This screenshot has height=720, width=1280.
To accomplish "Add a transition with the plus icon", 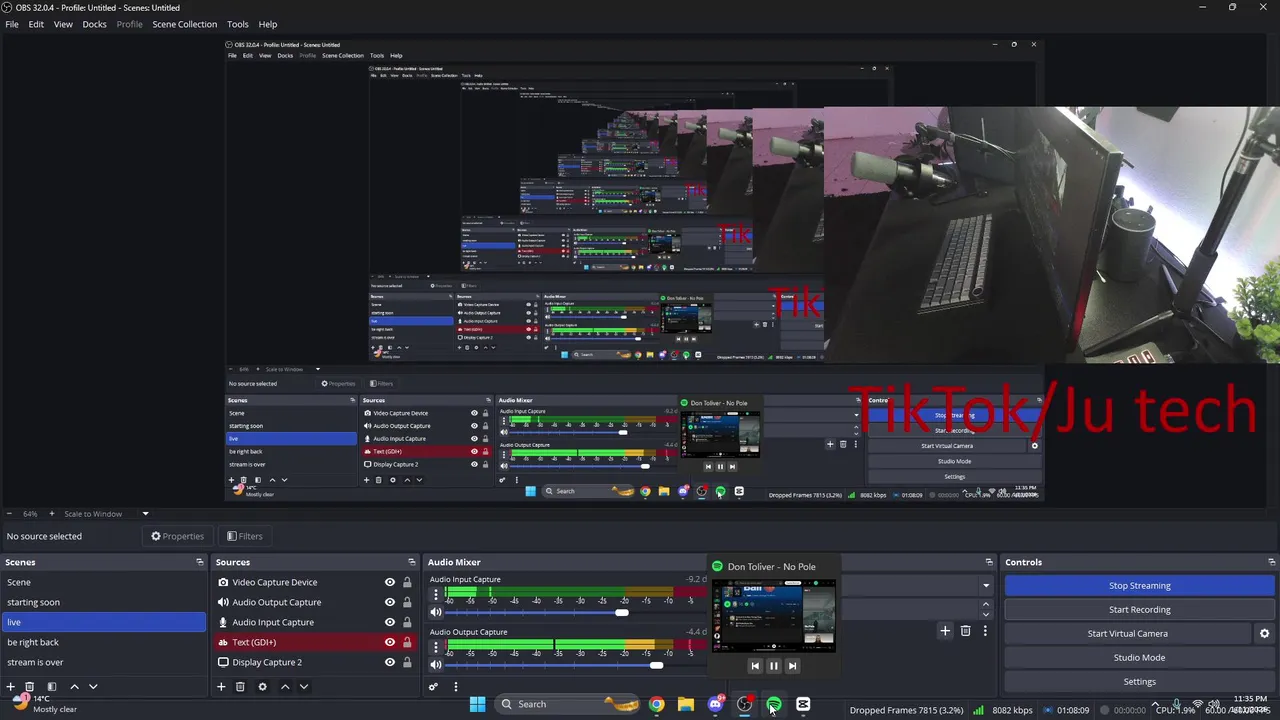I will (x=945, y=631).
